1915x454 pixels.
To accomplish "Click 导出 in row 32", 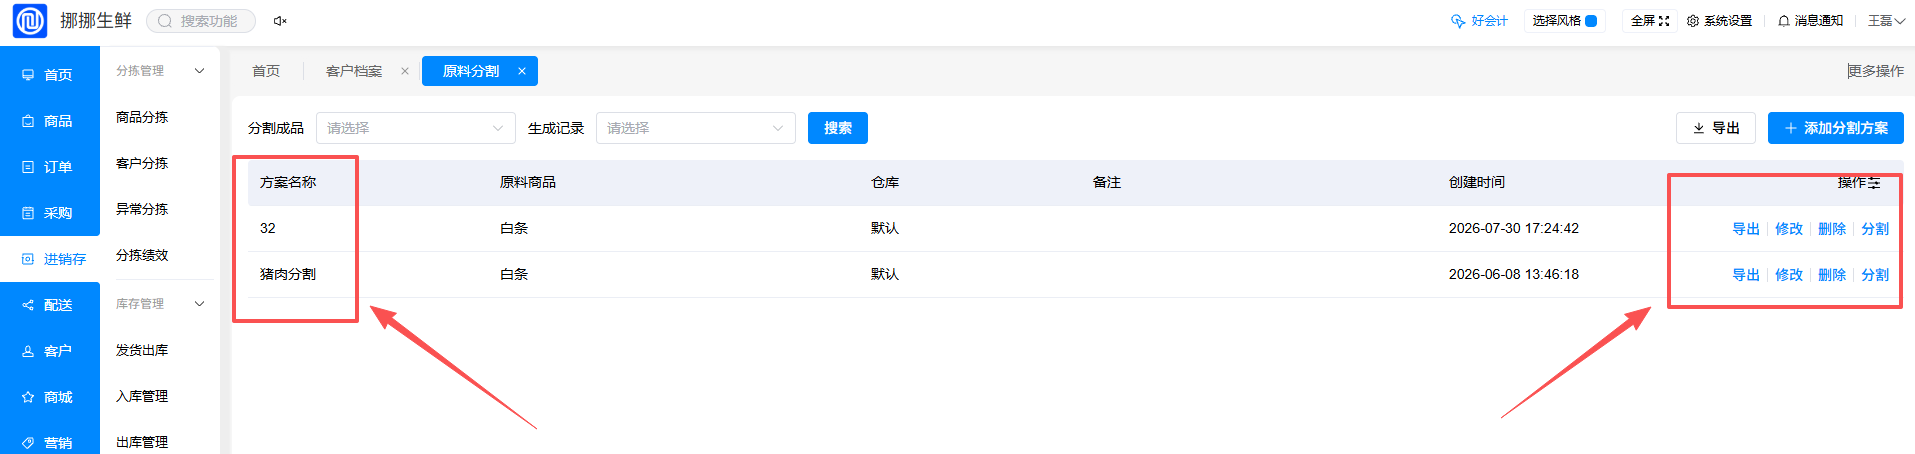I will tap(1746, 229).
